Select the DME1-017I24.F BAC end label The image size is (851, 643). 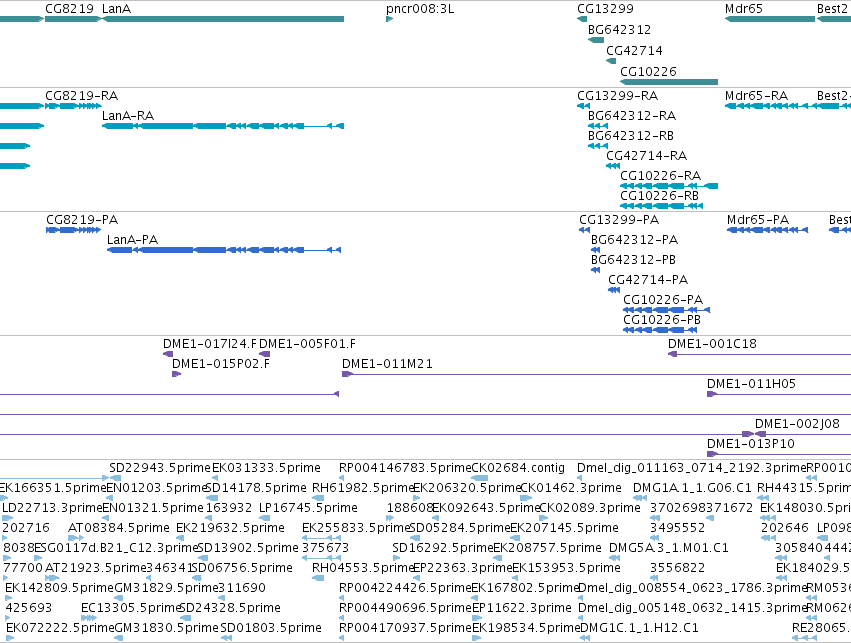pyautogui.click(x=210, y=344)
